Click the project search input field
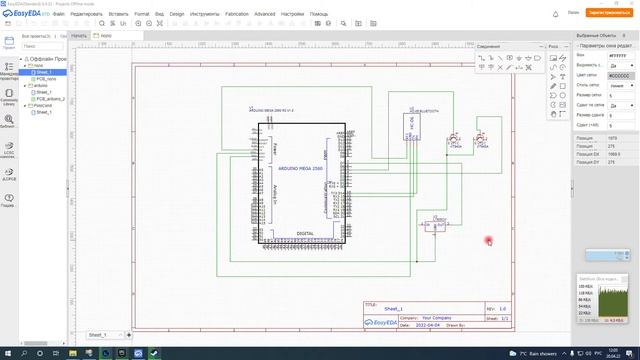Screen dimensions: 640x360 [x=43, y=46]
